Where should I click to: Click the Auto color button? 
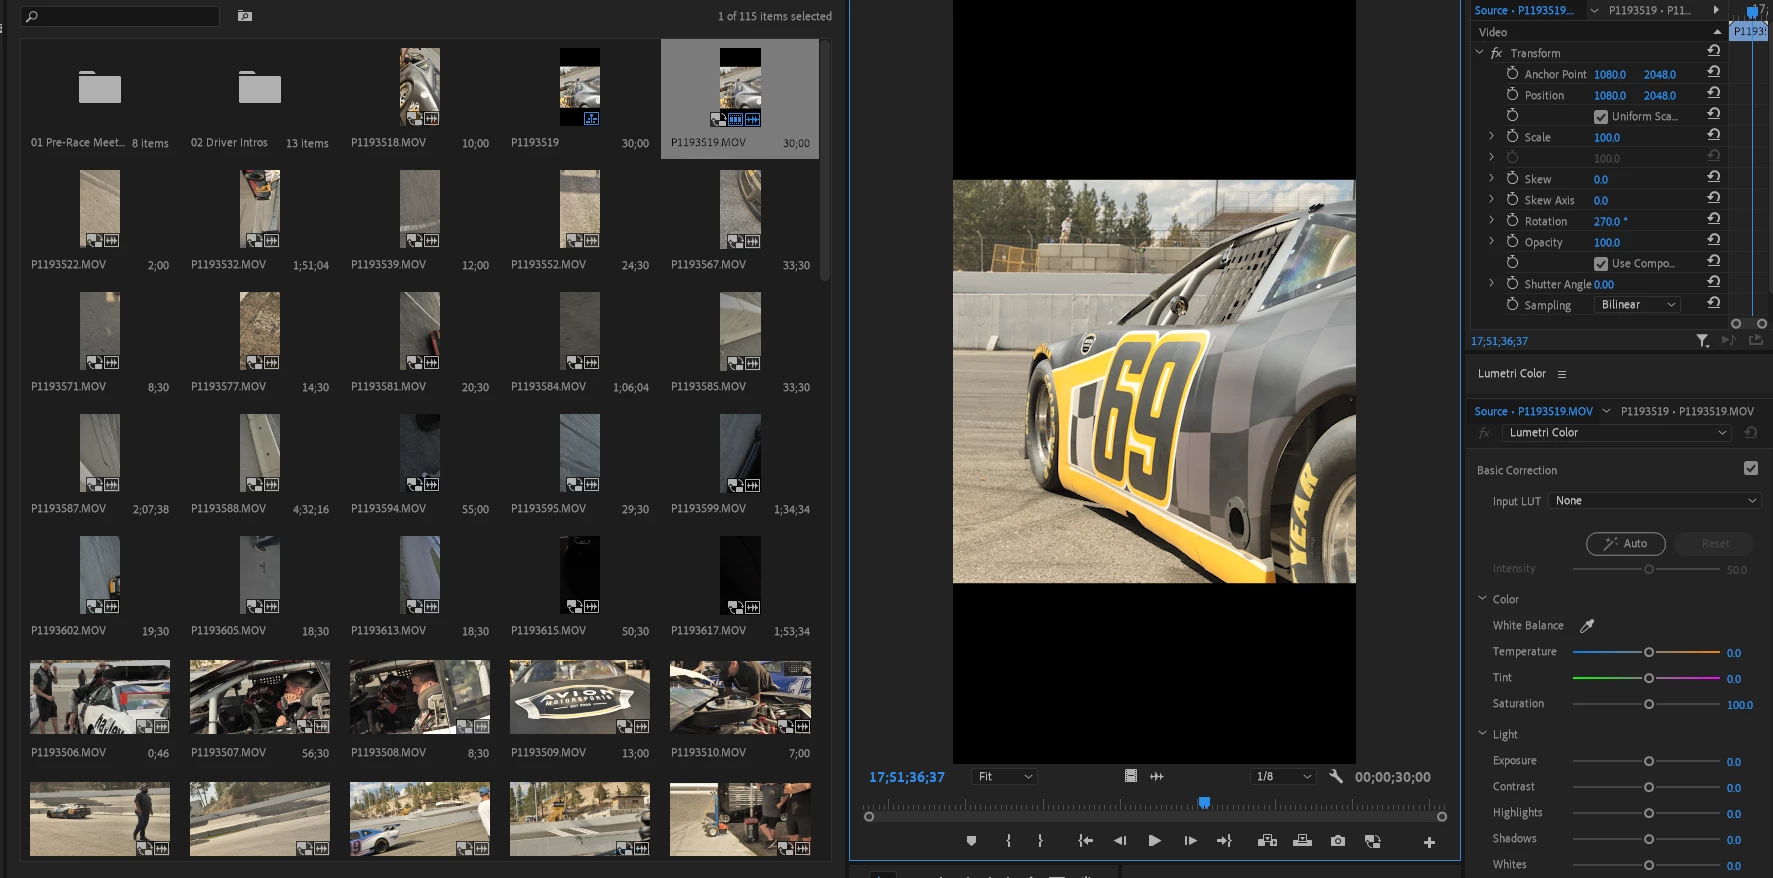pos(1625,544)
